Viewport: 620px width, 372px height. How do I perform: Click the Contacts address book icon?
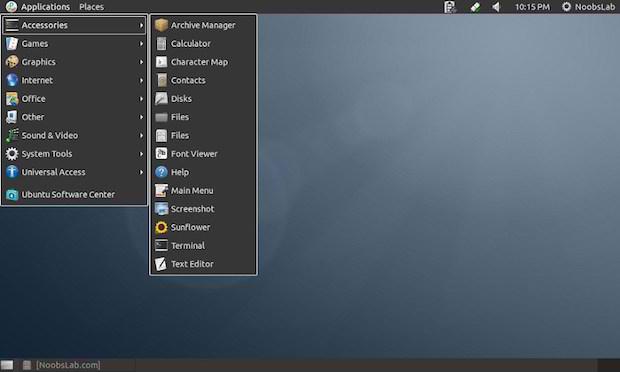[162, 80]
